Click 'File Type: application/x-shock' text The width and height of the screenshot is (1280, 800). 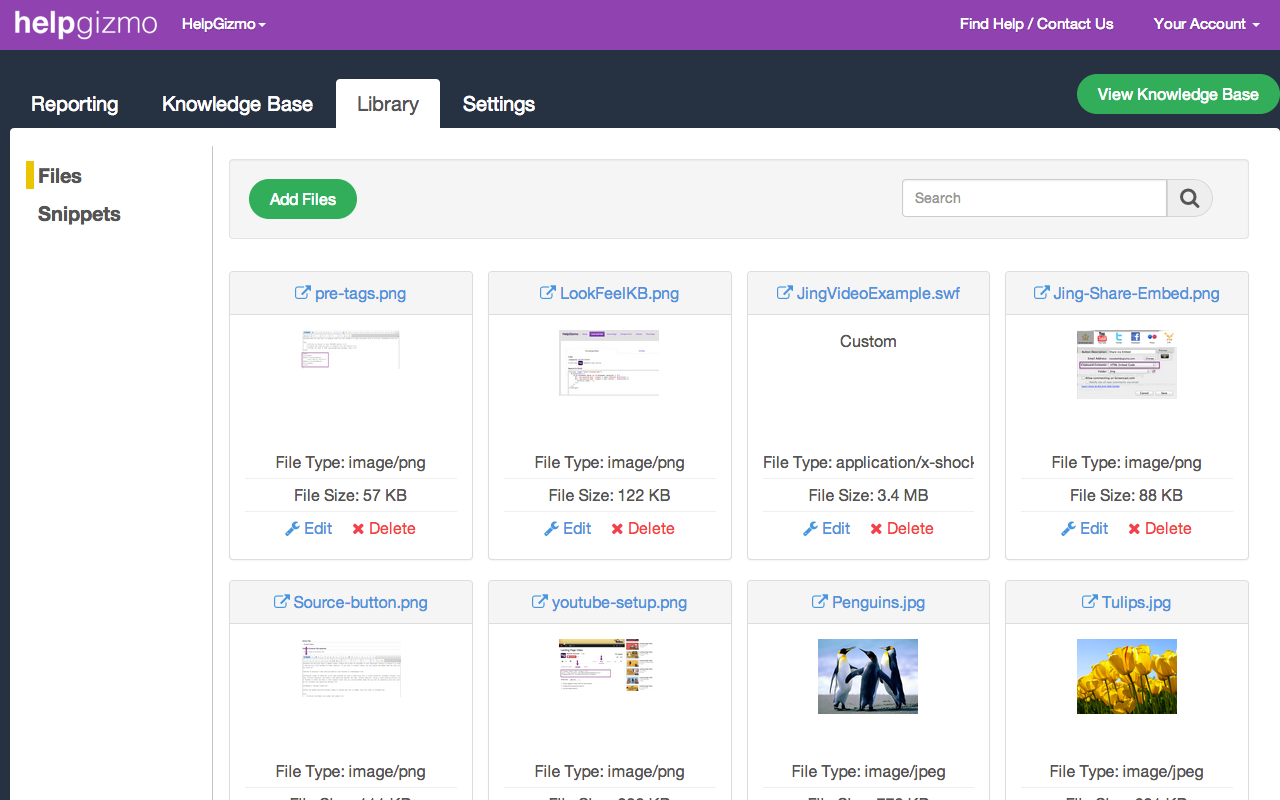pos(868,462)
